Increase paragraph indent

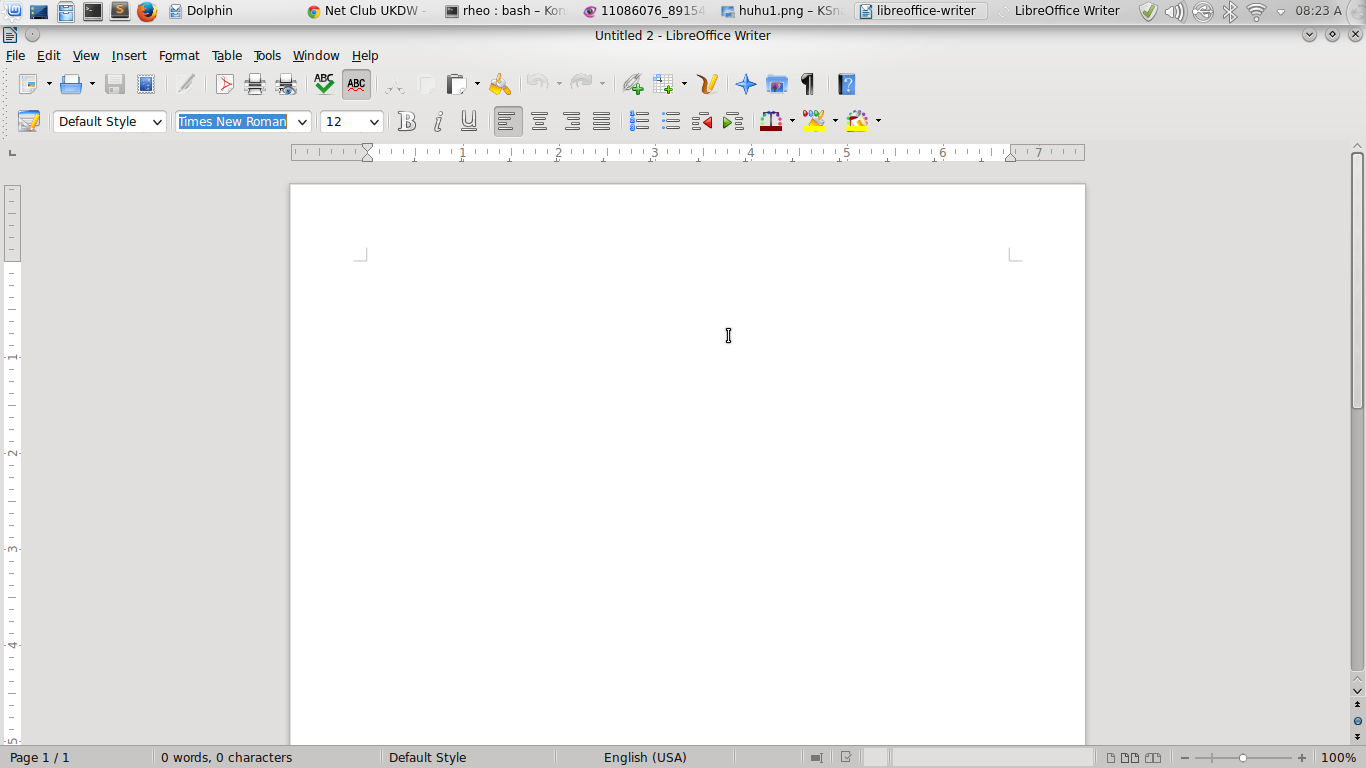click(x=733, y=121)
